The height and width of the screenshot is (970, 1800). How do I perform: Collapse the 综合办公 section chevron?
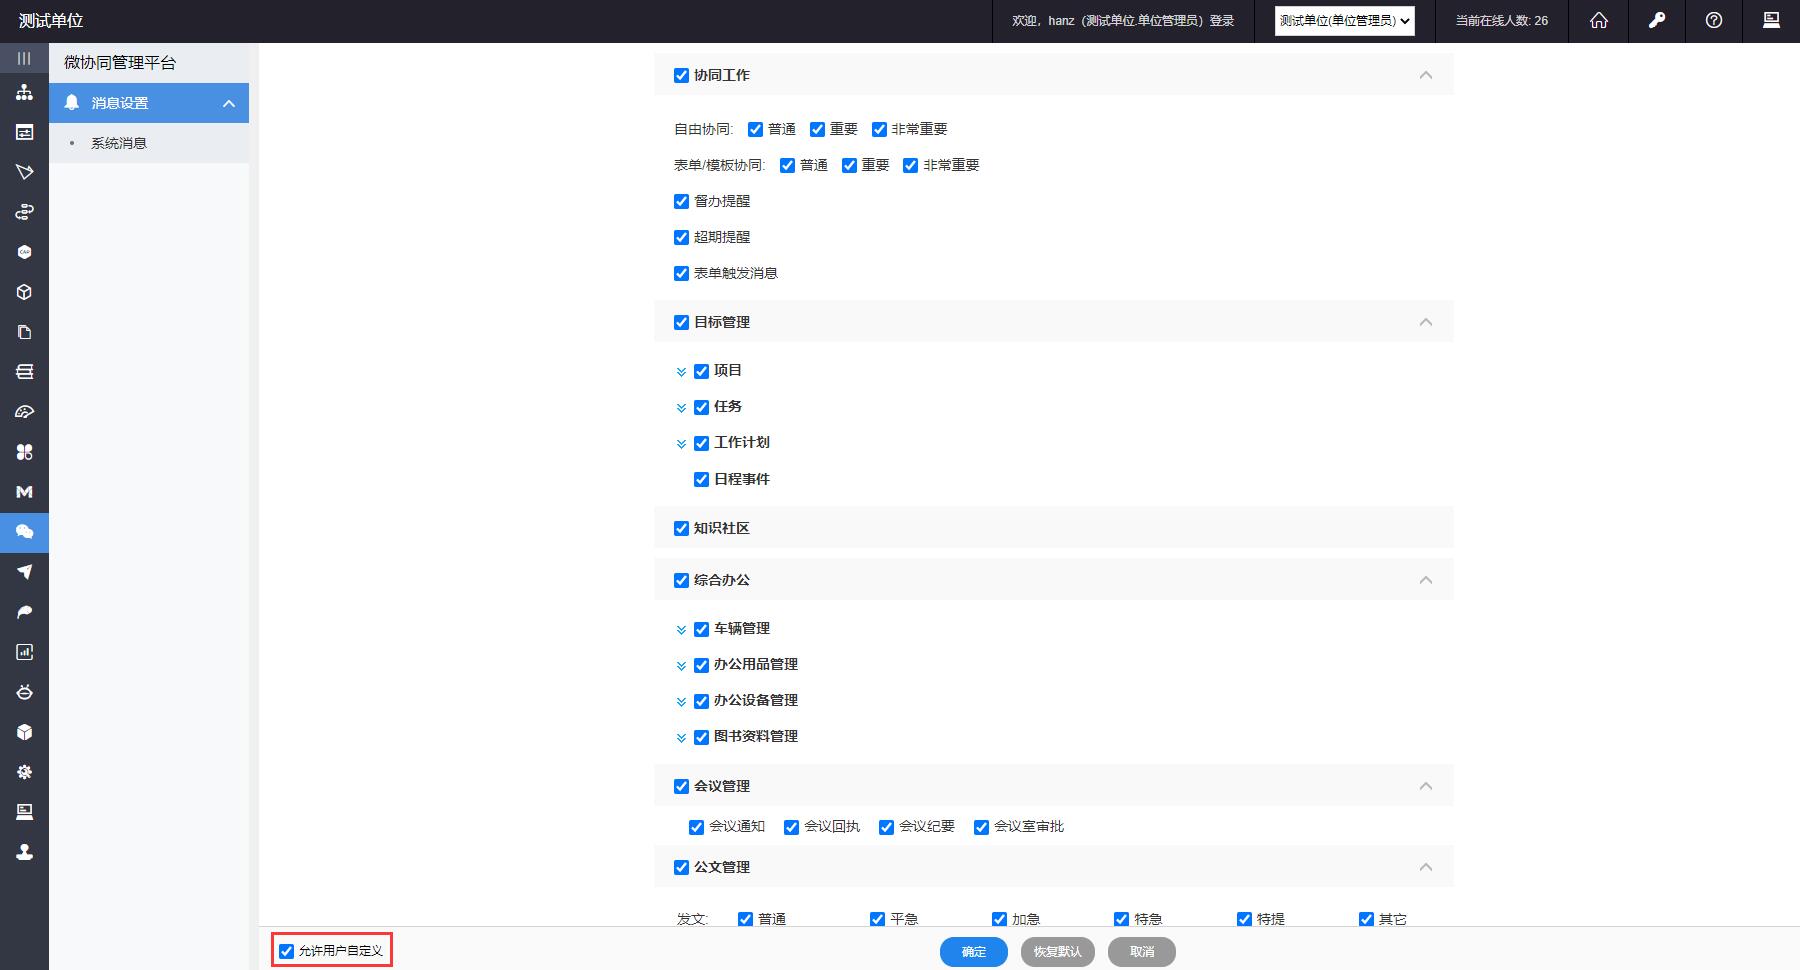1426,580
